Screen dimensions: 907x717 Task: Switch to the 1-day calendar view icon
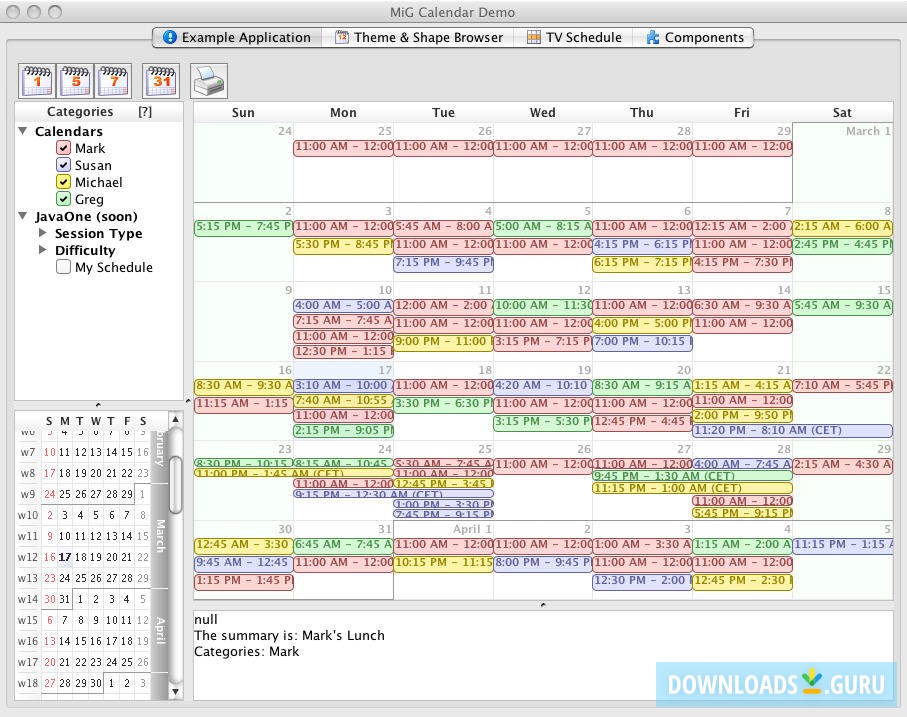(37, 81)
